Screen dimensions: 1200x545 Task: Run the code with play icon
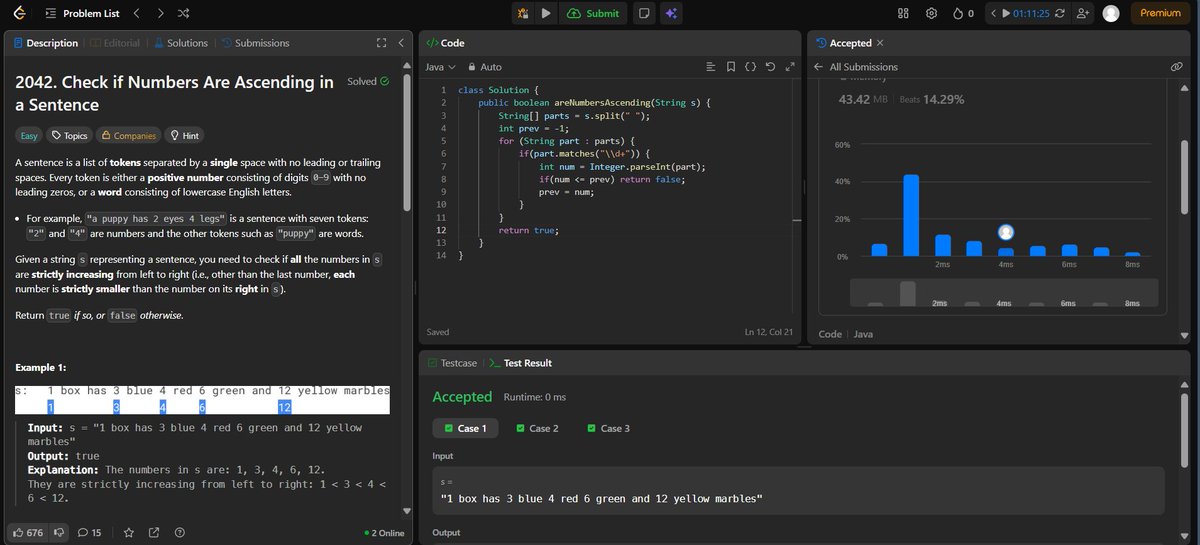(x=545, y=13)
